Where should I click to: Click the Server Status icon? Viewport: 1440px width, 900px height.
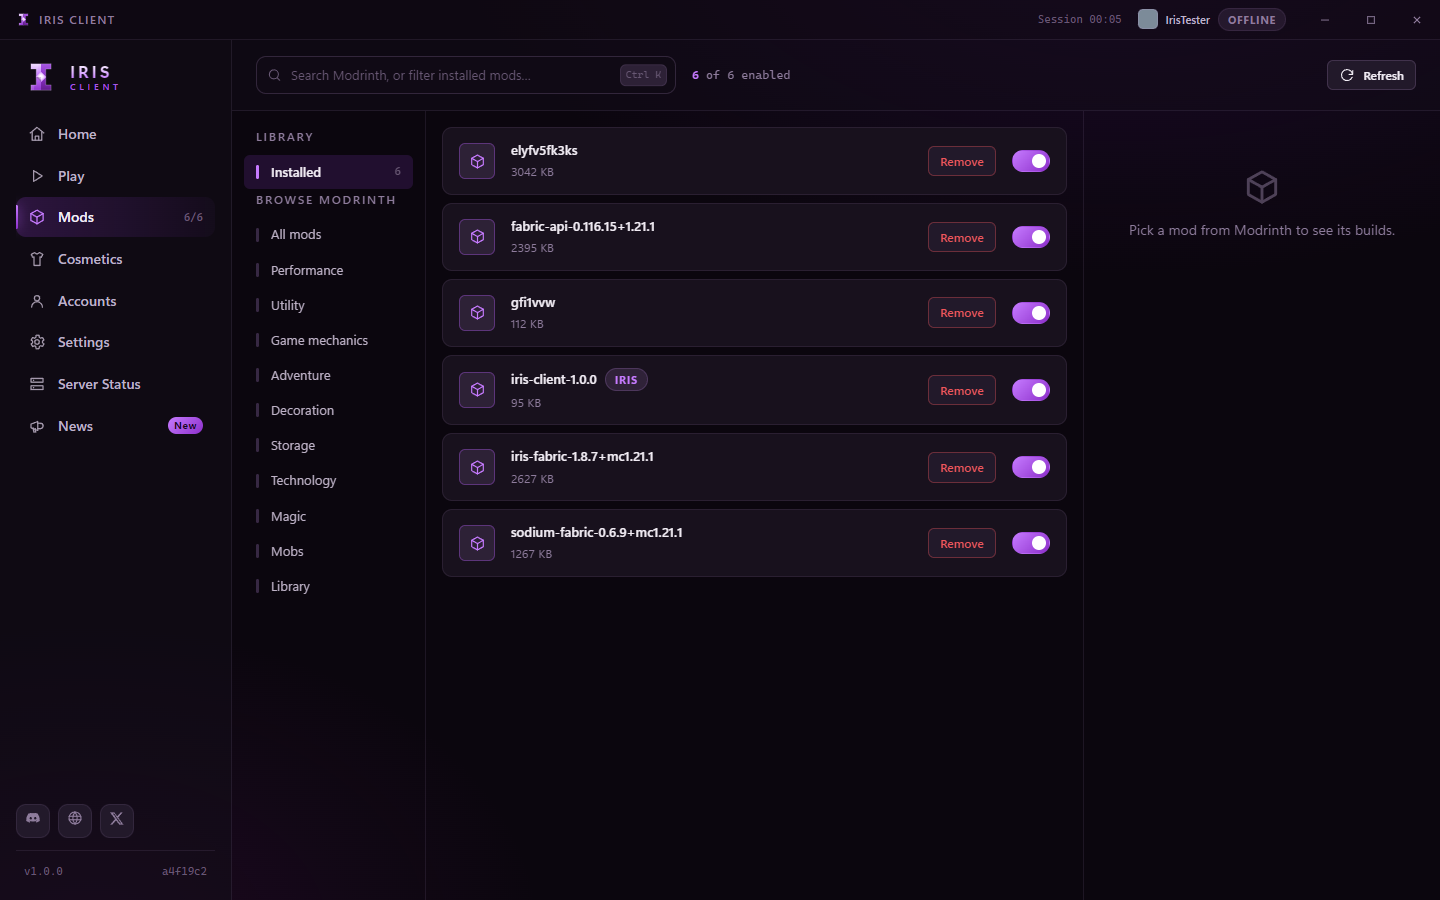click(37, 384)
